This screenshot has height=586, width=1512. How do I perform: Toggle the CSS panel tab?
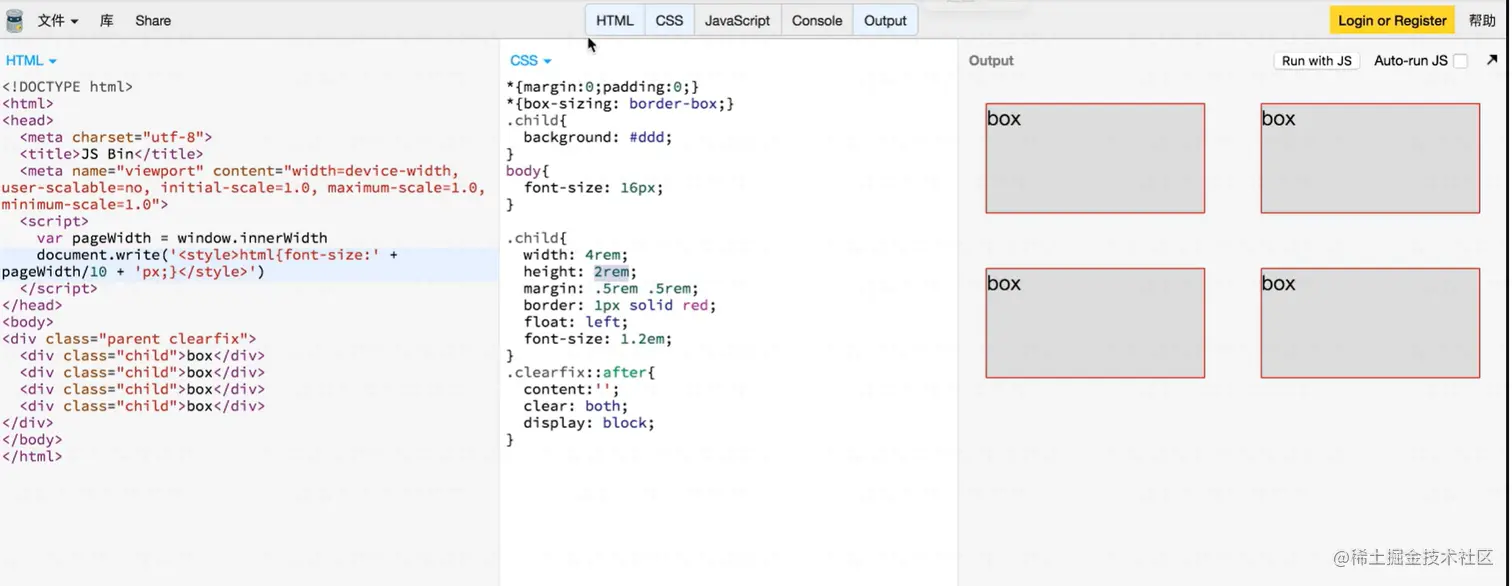669,20
